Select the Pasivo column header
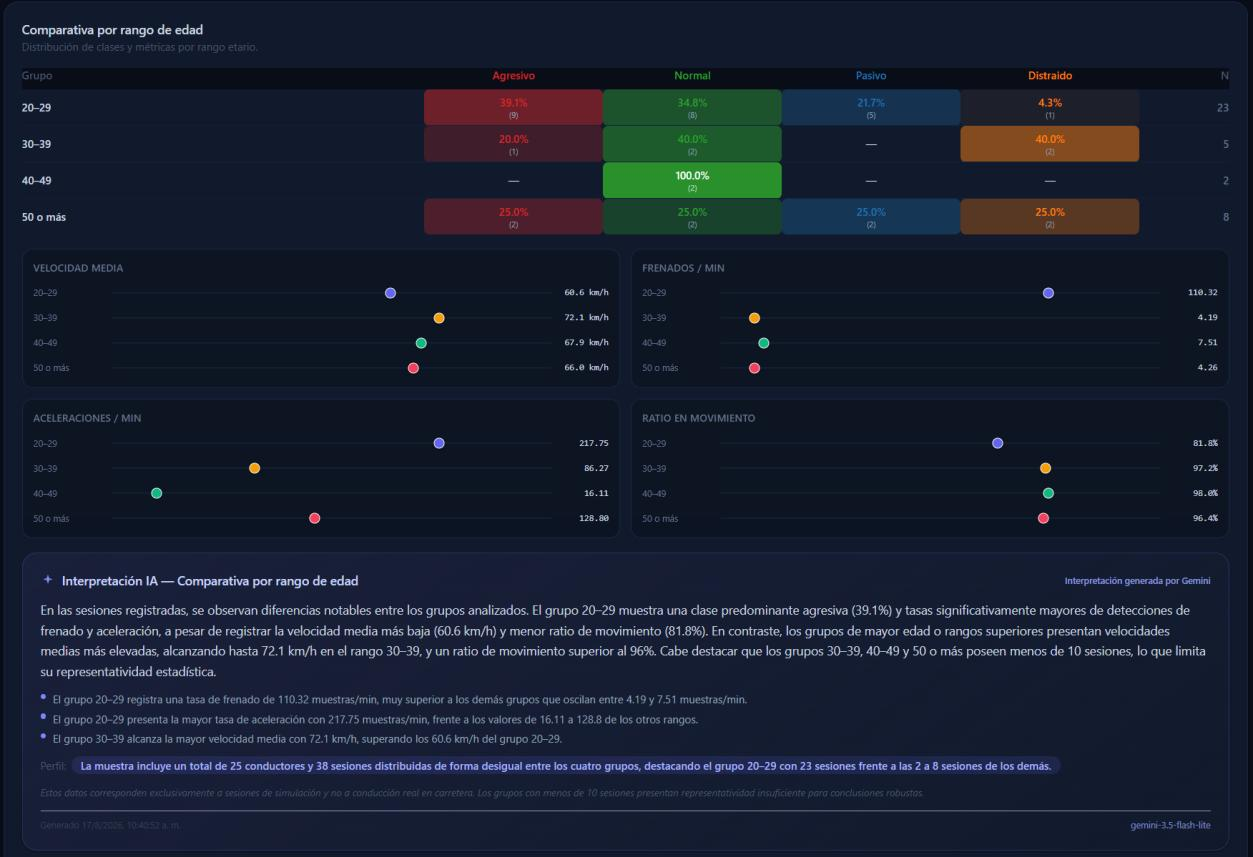Image resolution: width=1253 pixels, height=857 pixels. [x=870, y=76]
